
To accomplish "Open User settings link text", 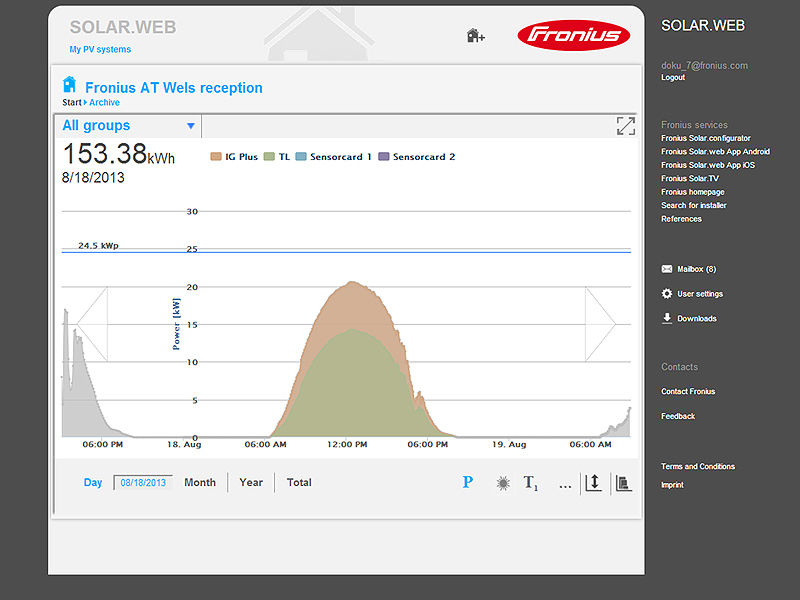I will 700,294.
